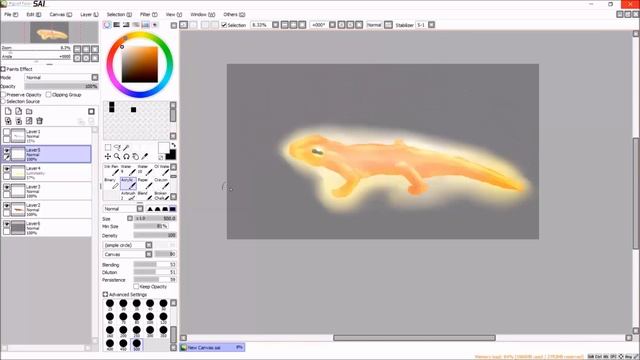Hide Layer3 with its eye toggle

coord(7,187)
